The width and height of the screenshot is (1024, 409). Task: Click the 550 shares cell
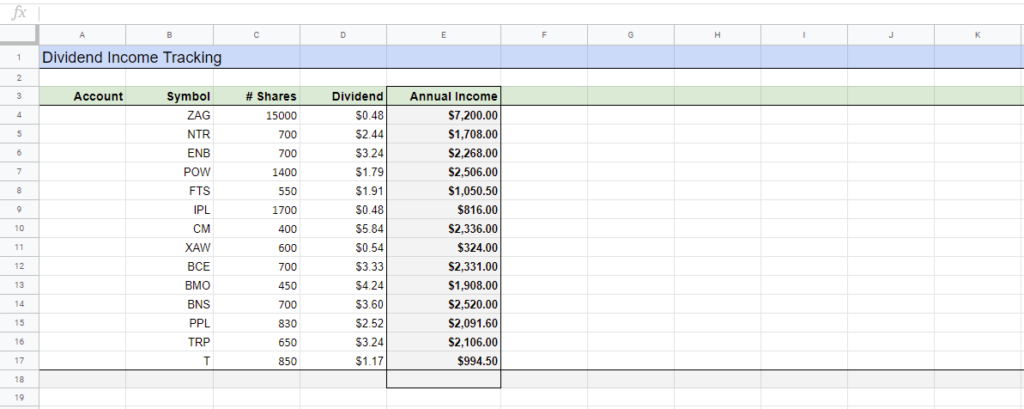(x=257, y=191)
